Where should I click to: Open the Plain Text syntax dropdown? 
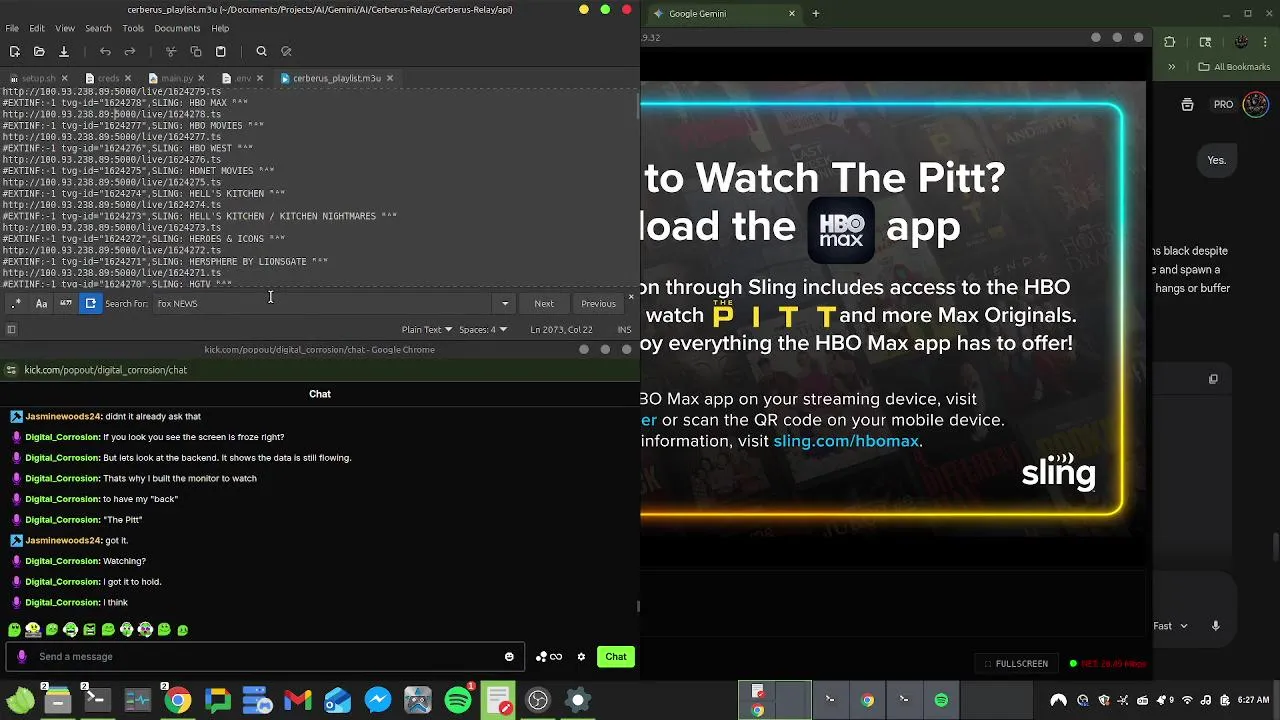427,329
